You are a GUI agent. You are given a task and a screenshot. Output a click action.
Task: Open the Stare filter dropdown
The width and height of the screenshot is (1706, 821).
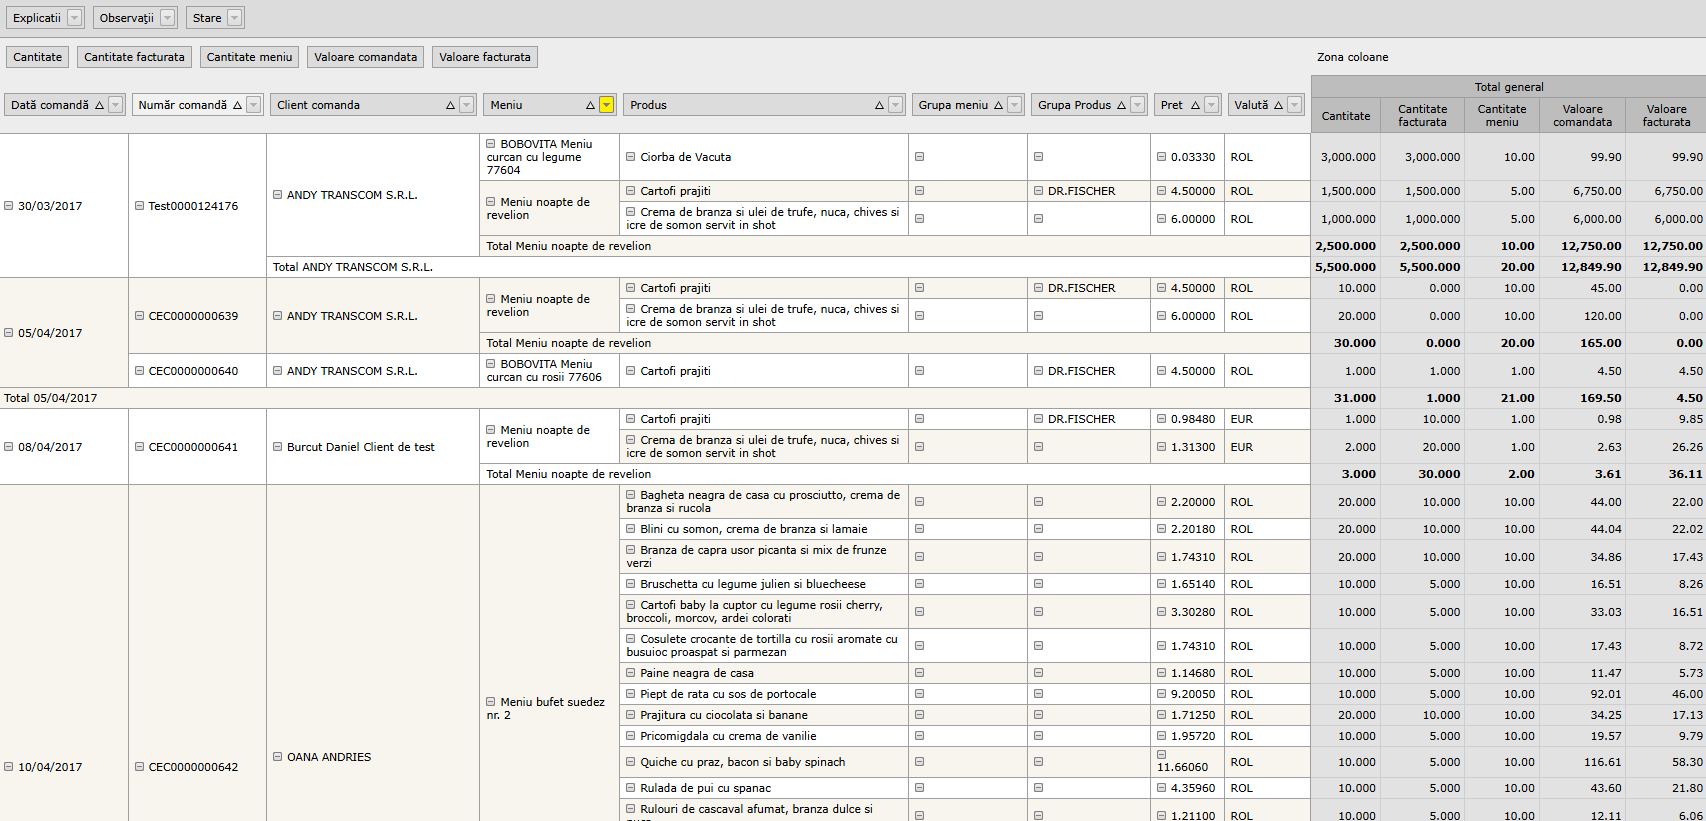tap(234, 18)
